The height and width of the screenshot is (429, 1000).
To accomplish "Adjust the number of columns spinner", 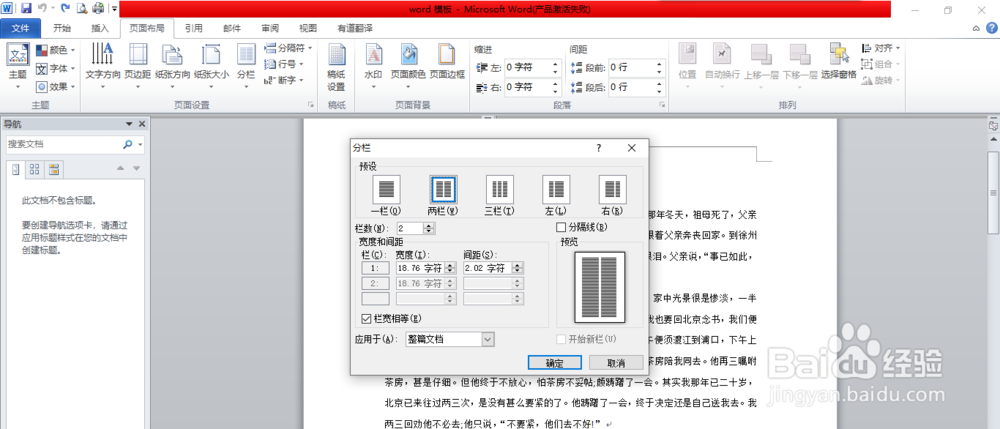I will click(x=429, y=228).
